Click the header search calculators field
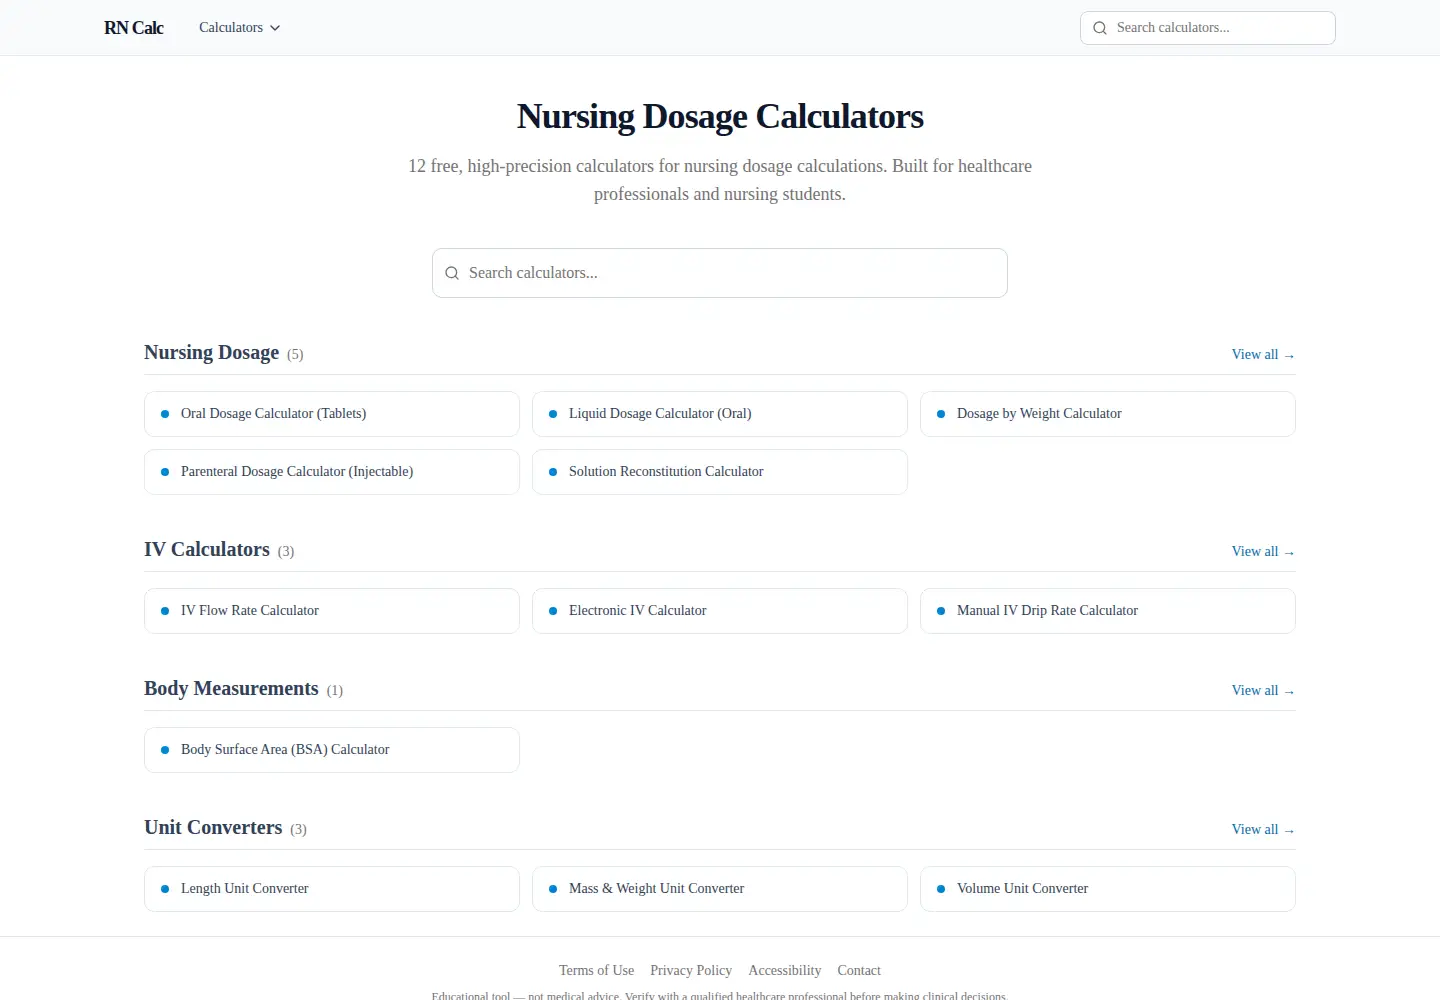The image size is (1440, 1000). point(1208,28)
